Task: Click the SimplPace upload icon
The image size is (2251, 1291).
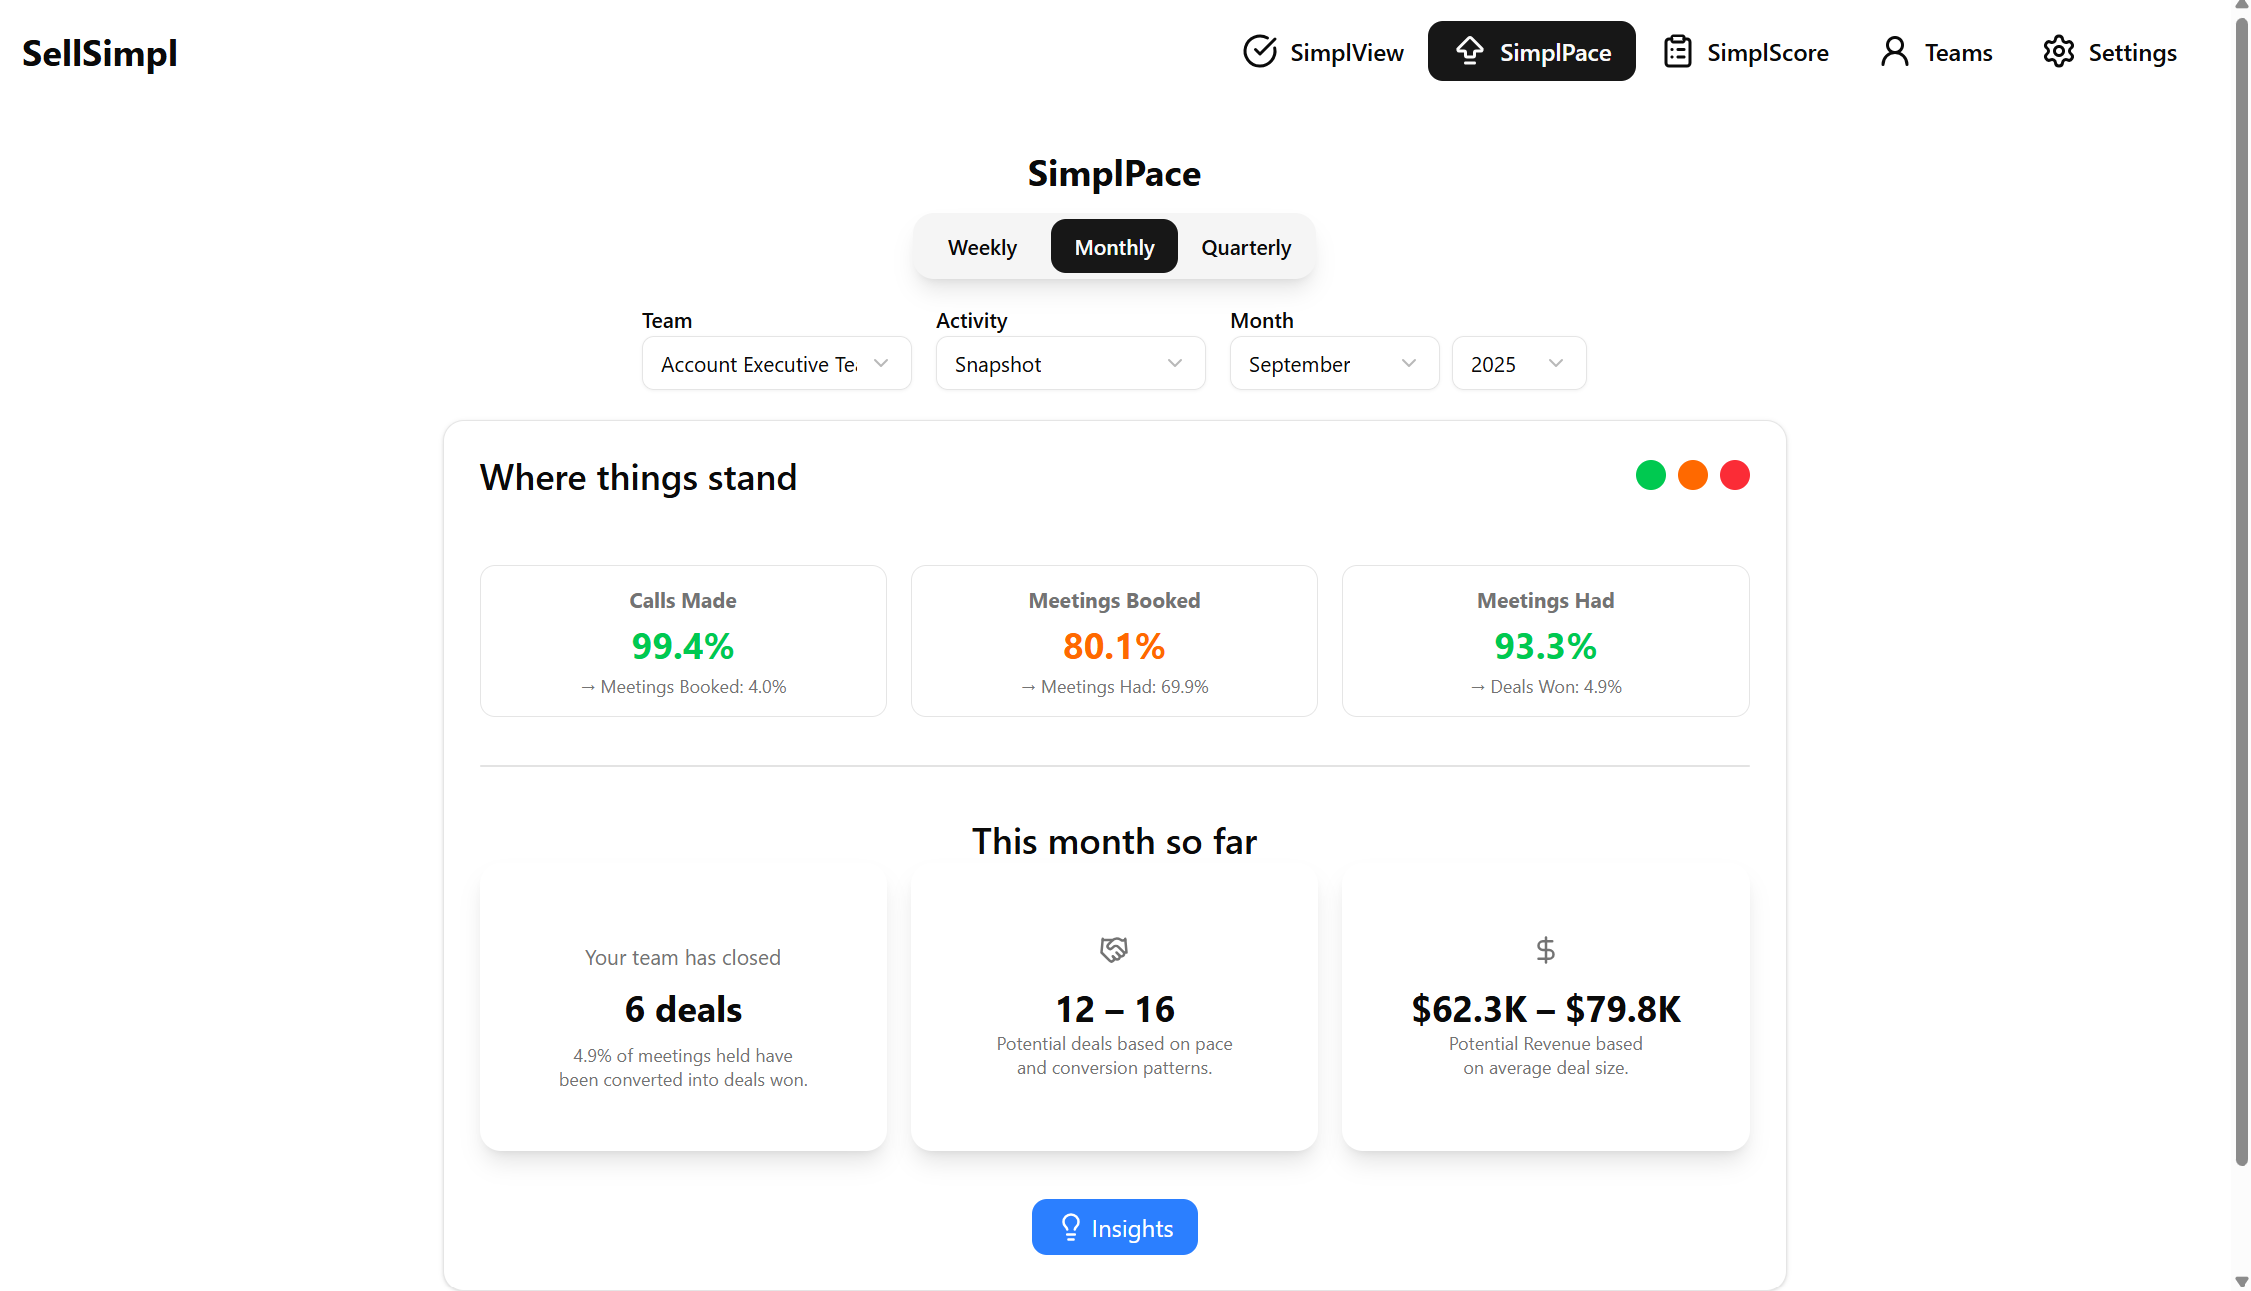Action: [1470, 51]
